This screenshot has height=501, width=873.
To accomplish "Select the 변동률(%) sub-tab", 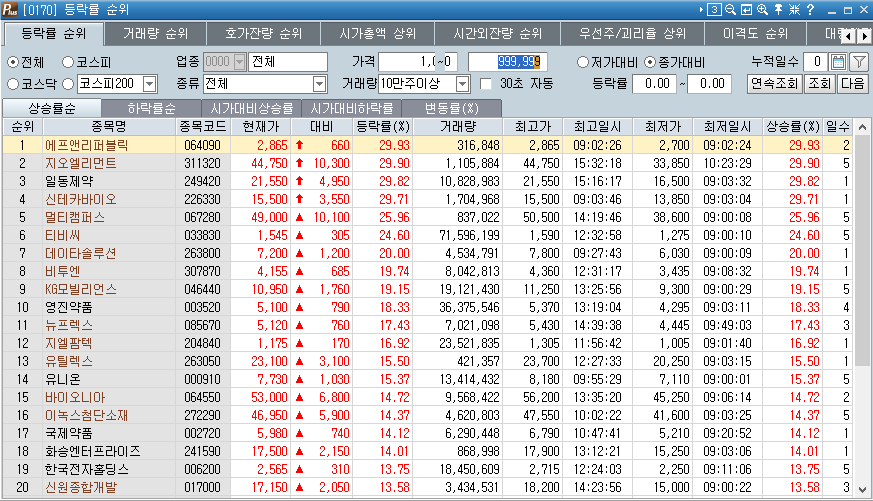I will point(452,108).
